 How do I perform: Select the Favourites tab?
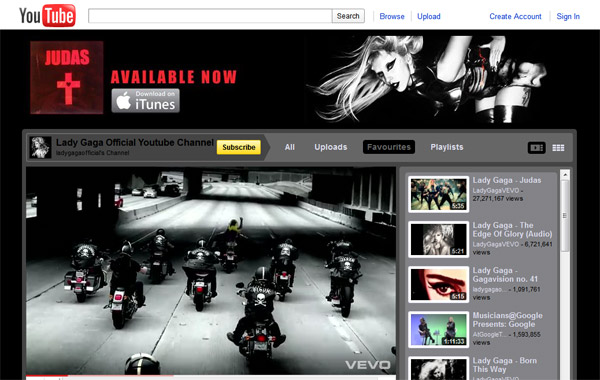pyautogui.click(x=389, y=147)
